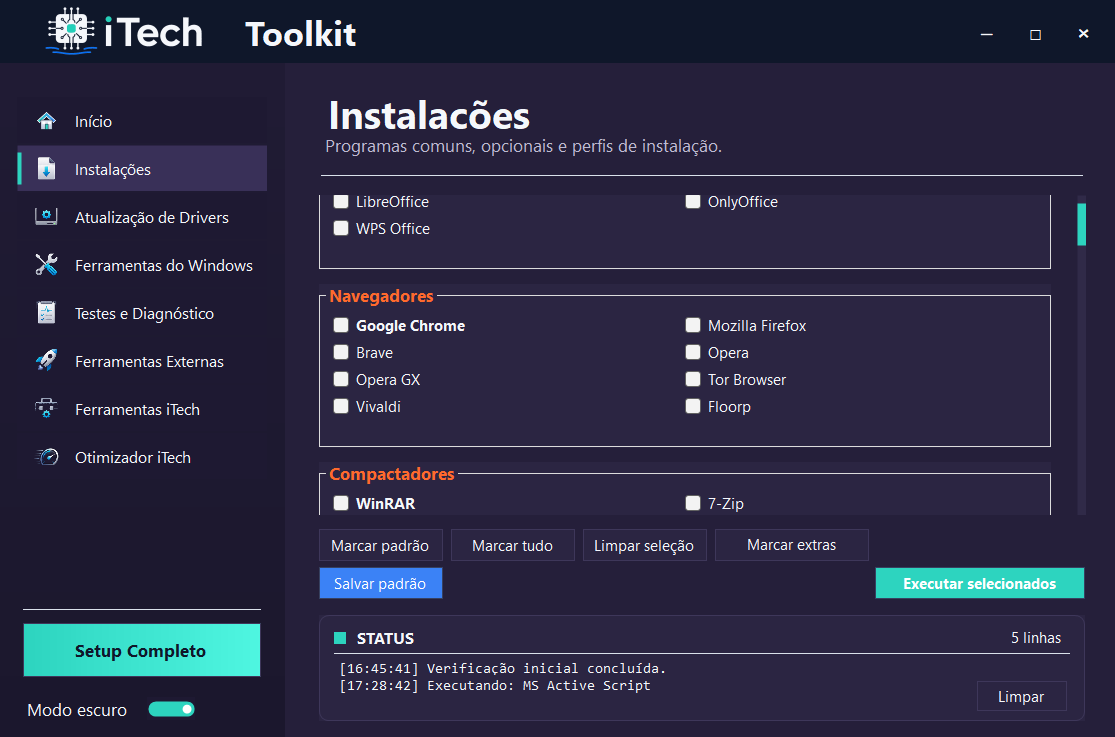Check the WinRAR checkbox
1115x737 pixels.
[x=341, y=503]
